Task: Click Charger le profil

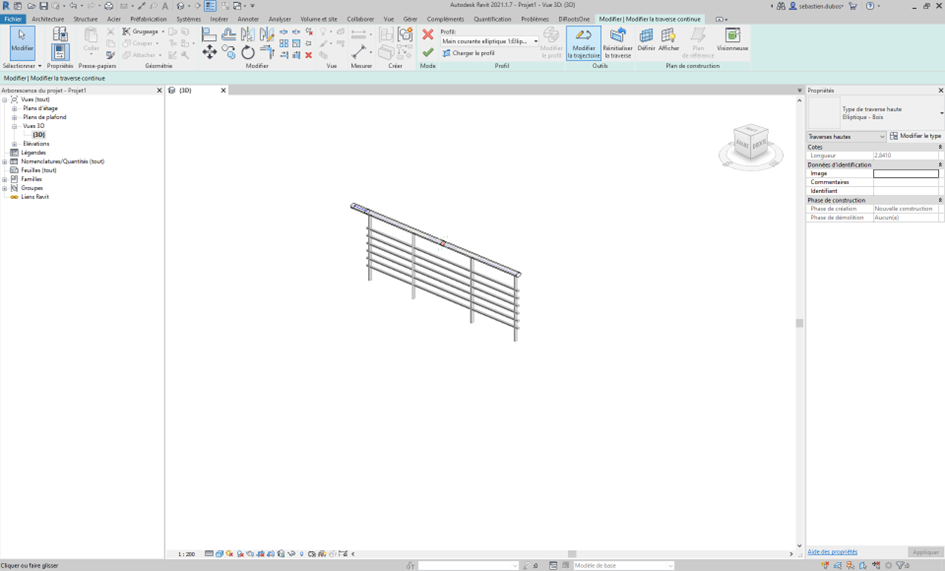Action: pos(468,53)
